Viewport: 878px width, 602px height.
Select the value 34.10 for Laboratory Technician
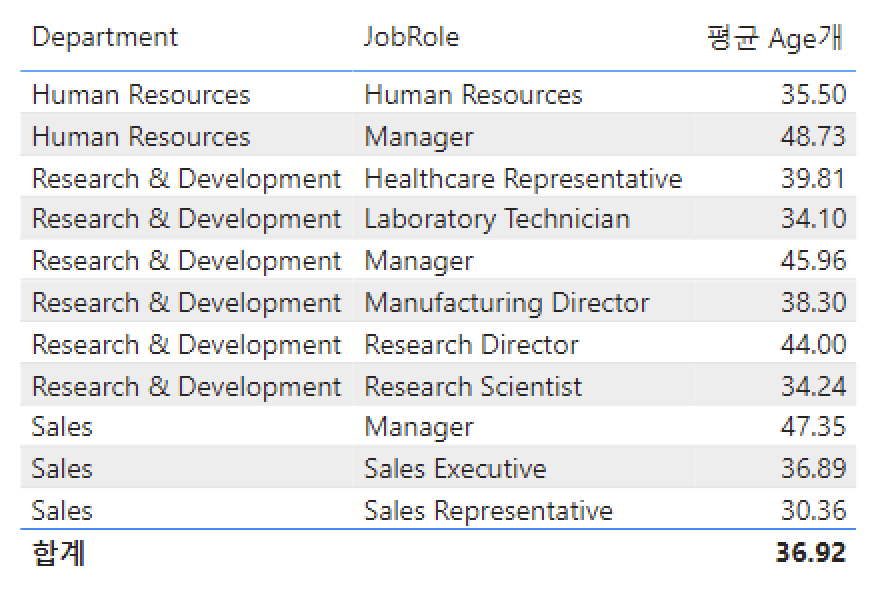pyautogui.click(x=812, y=220)
